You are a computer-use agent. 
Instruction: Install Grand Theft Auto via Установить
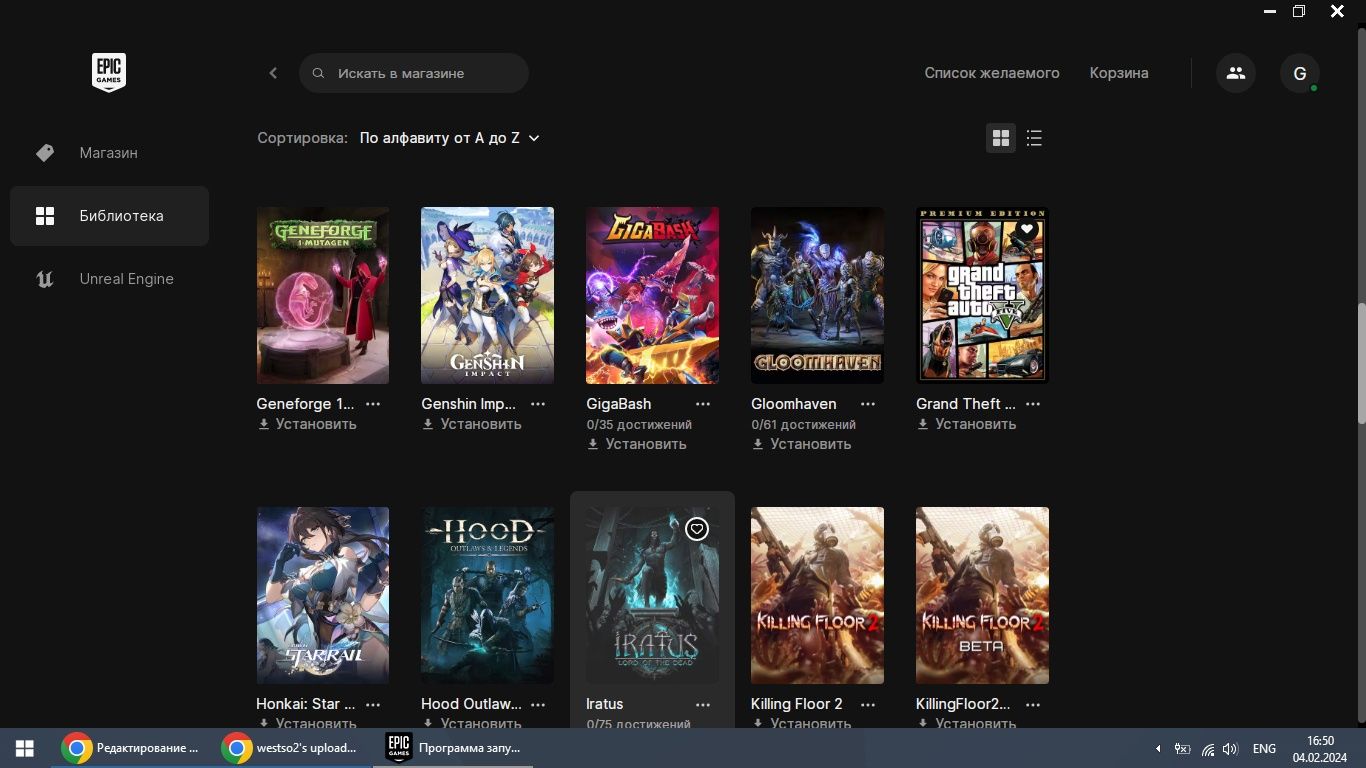(967, 424)
